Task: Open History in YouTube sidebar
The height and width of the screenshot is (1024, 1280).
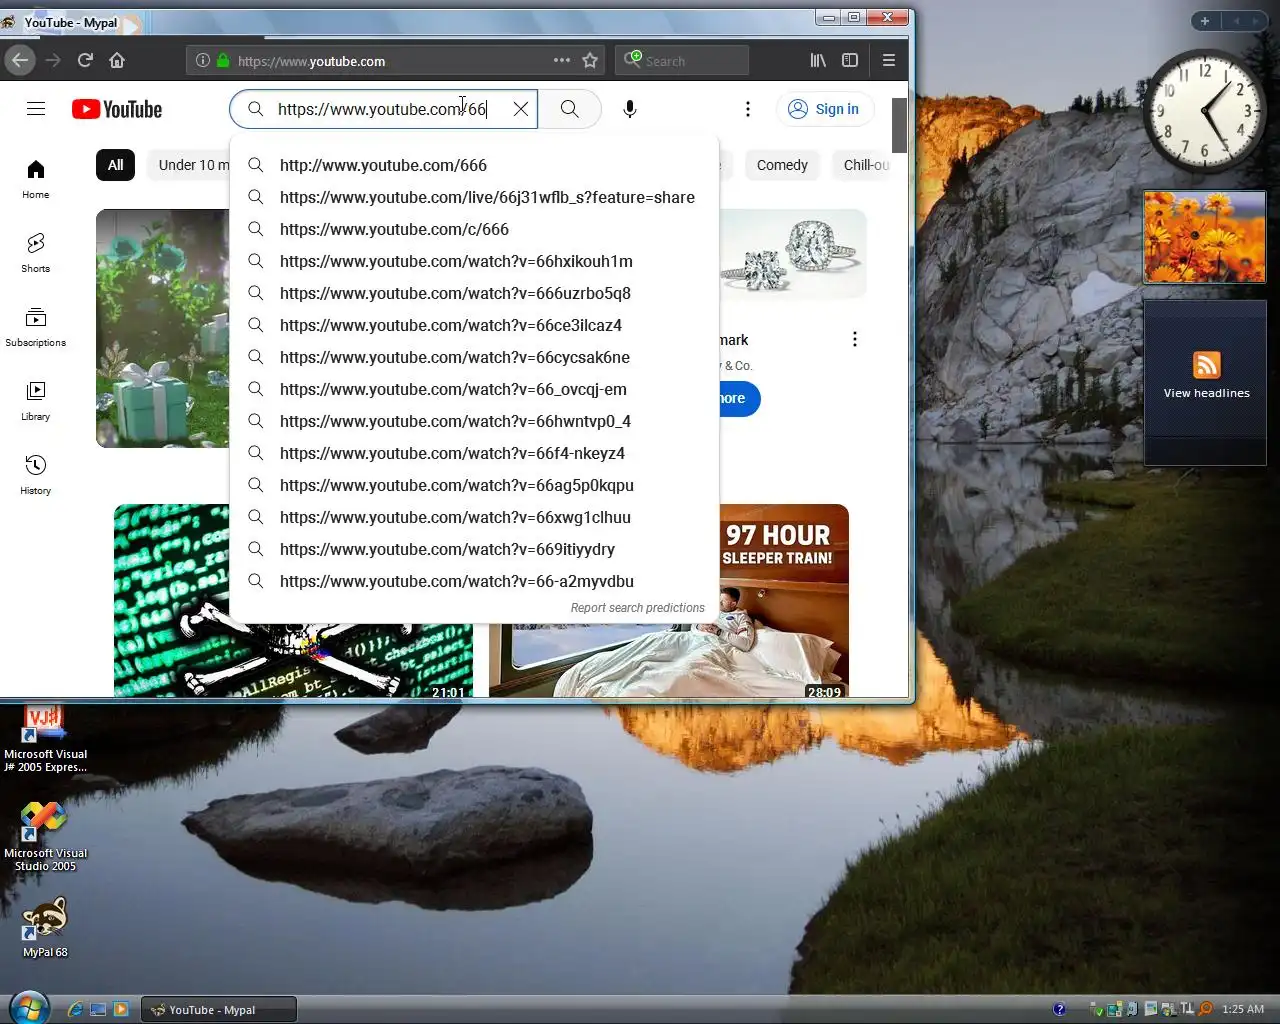Action: (x=36, y=475)
